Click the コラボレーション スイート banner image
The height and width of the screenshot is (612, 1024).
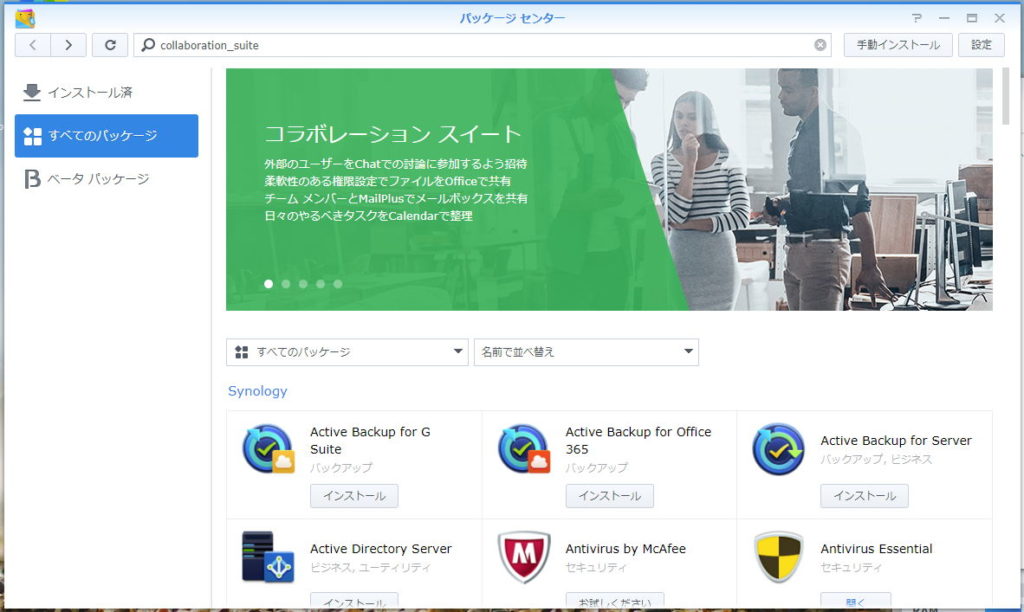pos(609,189)
